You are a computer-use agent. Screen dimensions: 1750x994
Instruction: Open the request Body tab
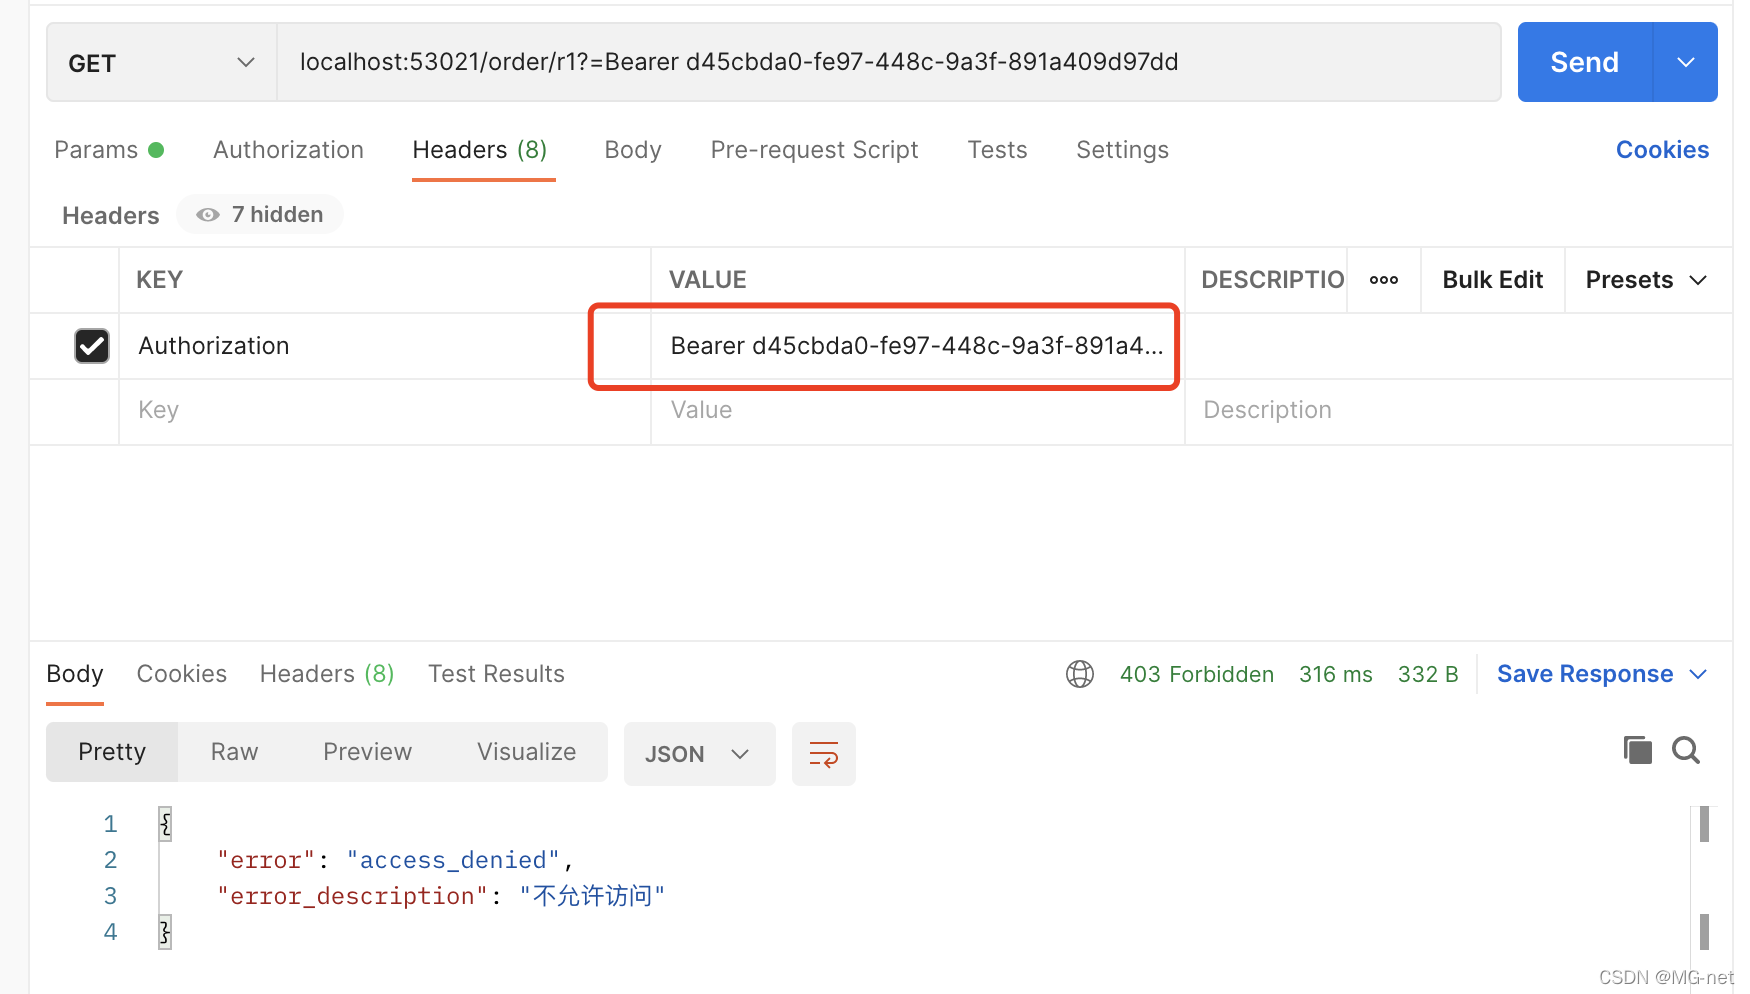tap(633, 150)
